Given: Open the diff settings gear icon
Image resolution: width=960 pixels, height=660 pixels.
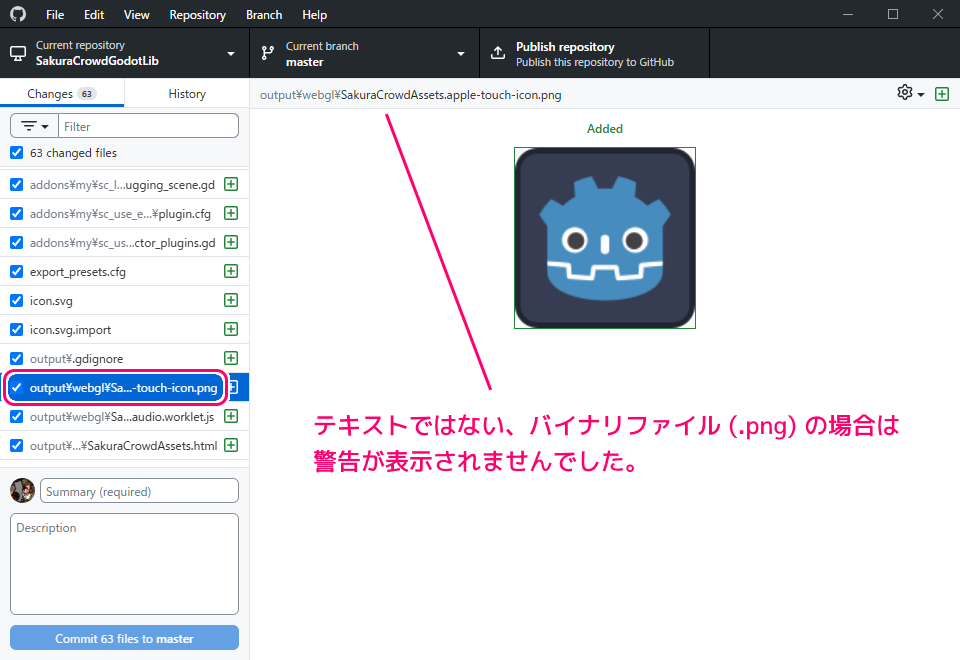Looking at the screenshot, I should point(906,93).
